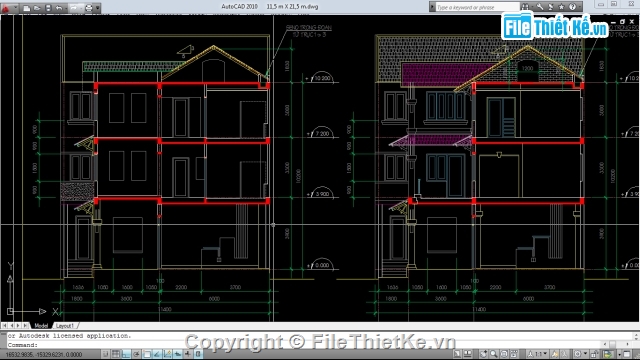Open the Favorites star panel
Image resolution: width=640 pixels, height=360 pixels.
click(562, 7)
